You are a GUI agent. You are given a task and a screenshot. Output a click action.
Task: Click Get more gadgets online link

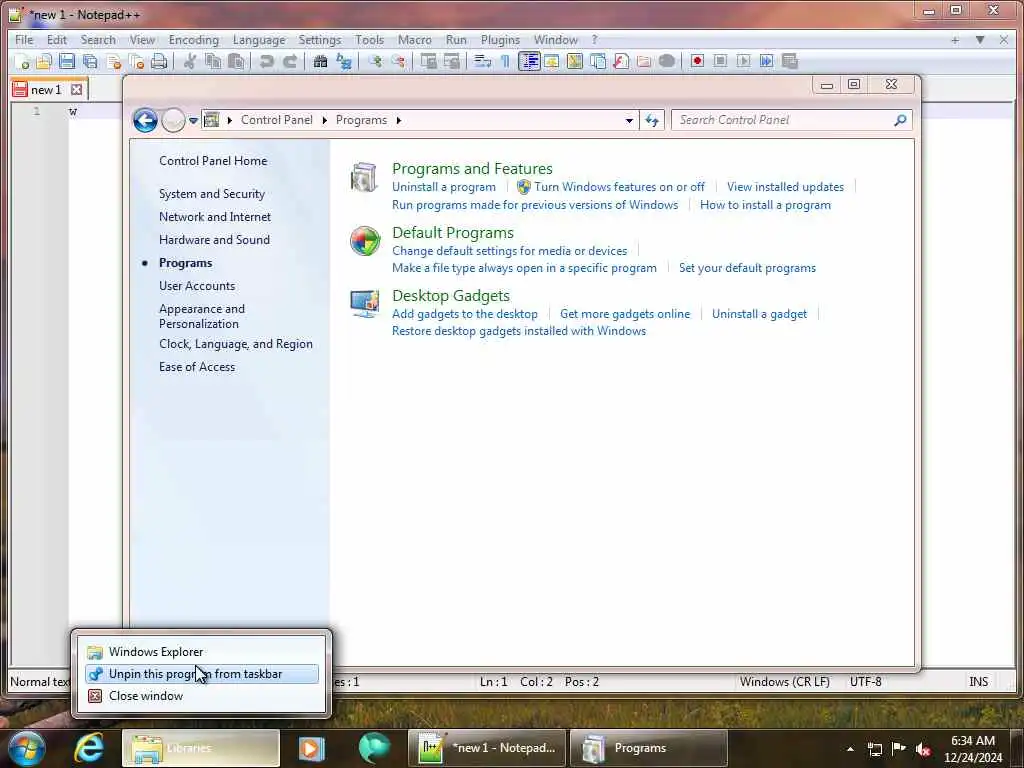624,314
